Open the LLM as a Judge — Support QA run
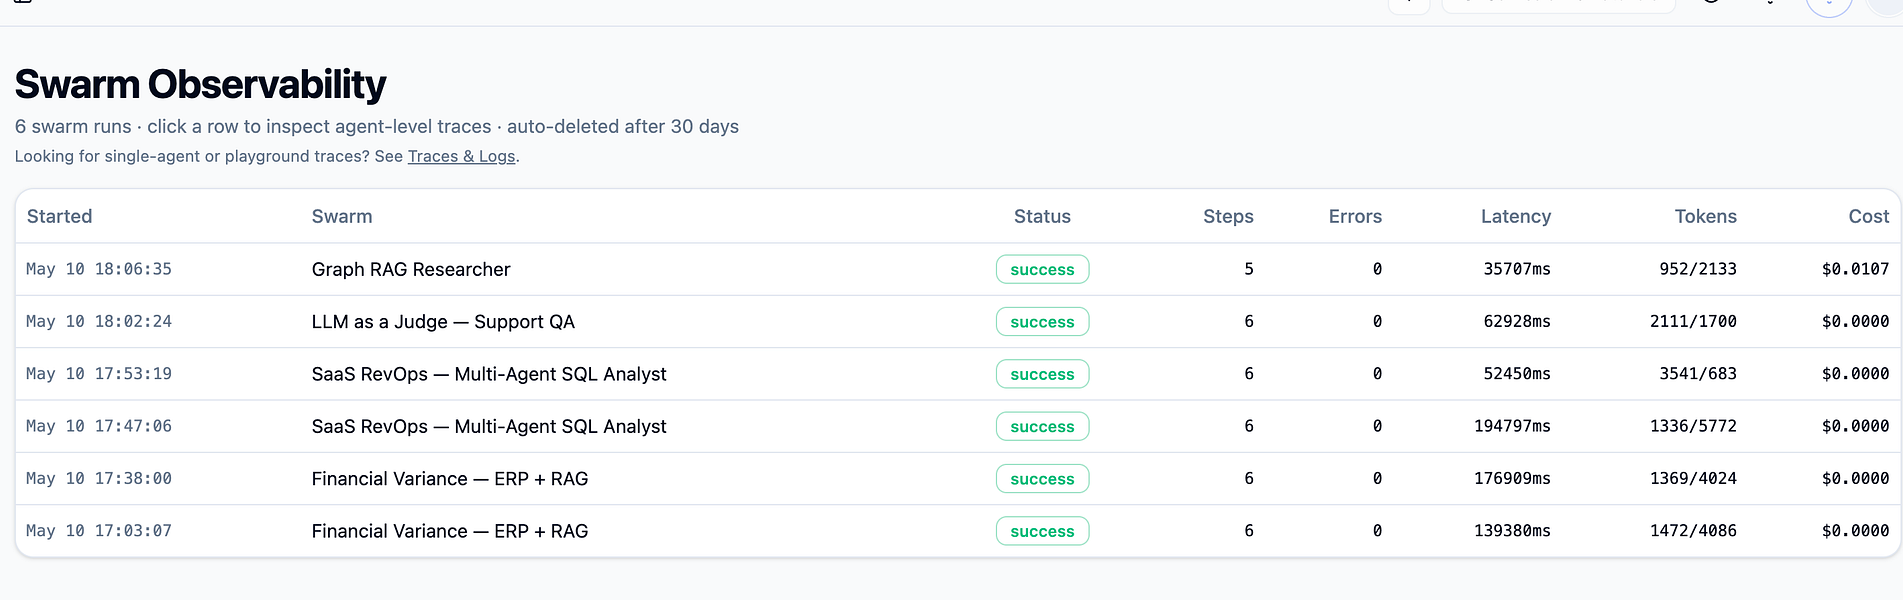 tap(957, 322)
